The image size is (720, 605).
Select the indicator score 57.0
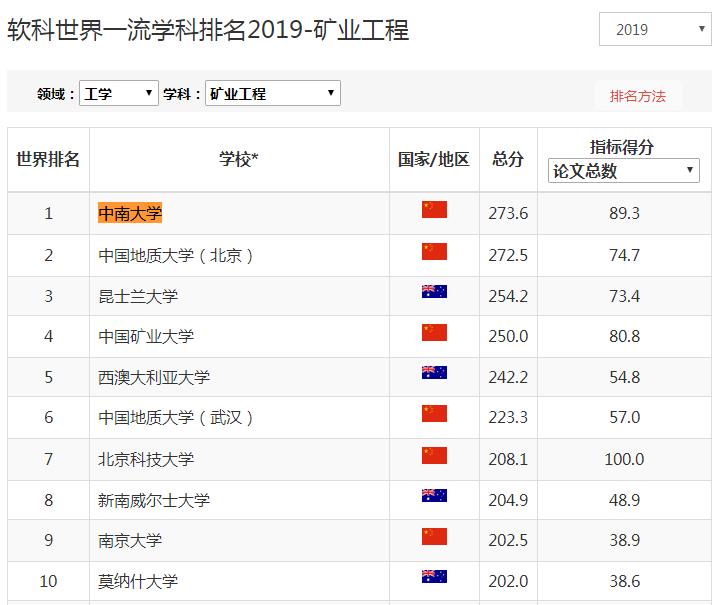point(624,417)
